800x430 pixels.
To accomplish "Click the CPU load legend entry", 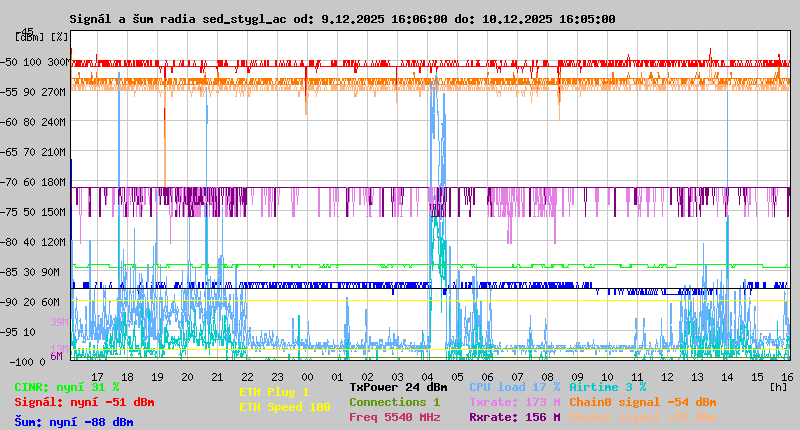I will pos(514,387).
